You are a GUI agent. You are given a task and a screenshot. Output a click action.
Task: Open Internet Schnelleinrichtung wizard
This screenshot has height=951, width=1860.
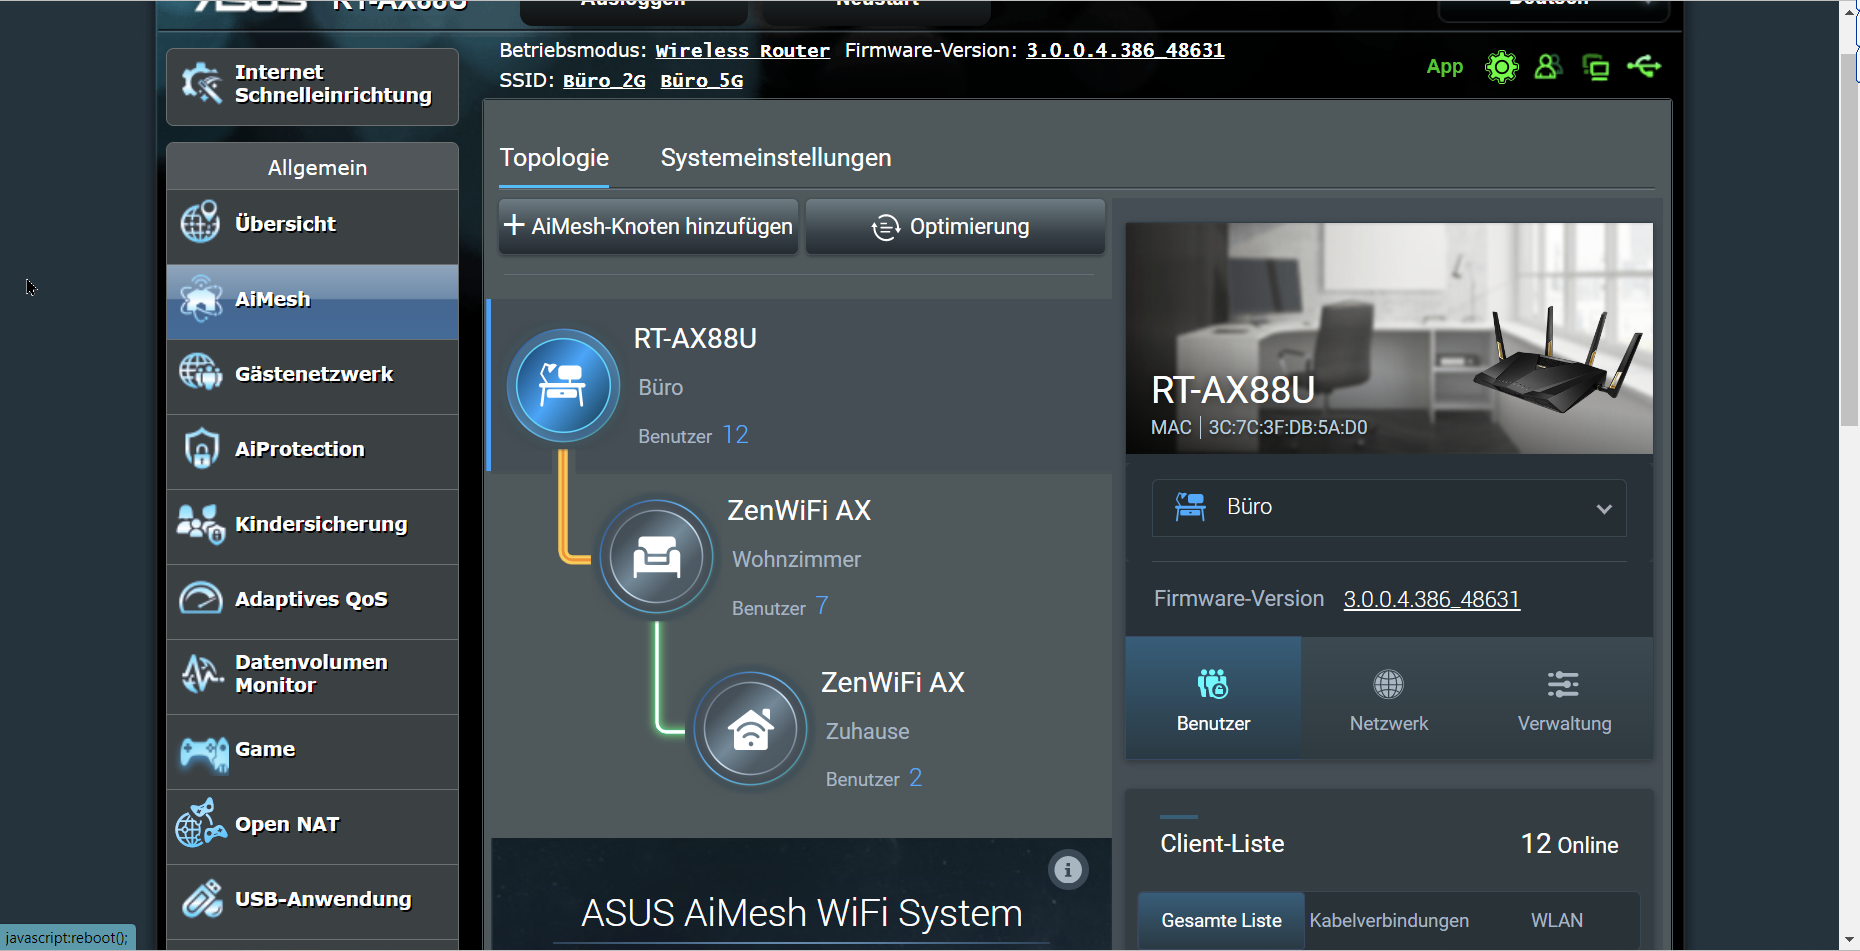tap(312, 86)
